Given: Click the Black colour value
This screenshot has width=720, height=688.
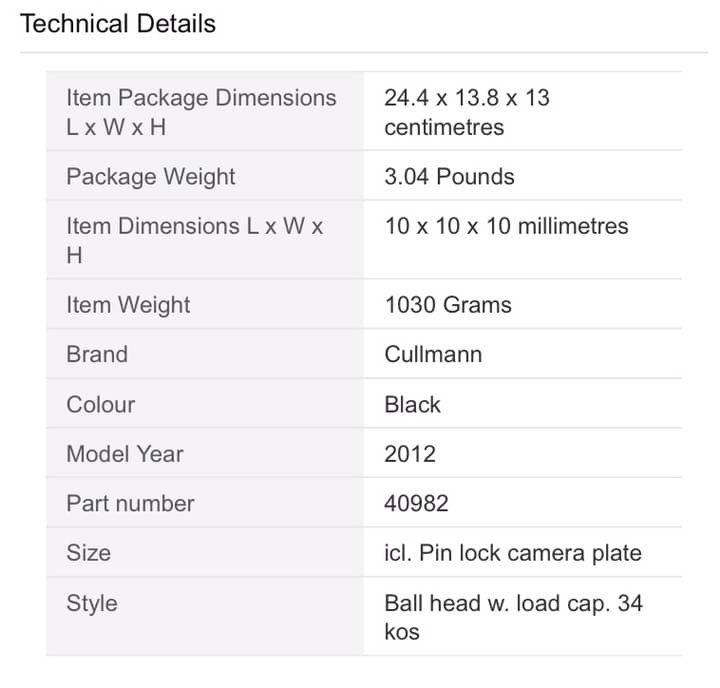Looking at the screenshot, I should [x=412, y=405].
